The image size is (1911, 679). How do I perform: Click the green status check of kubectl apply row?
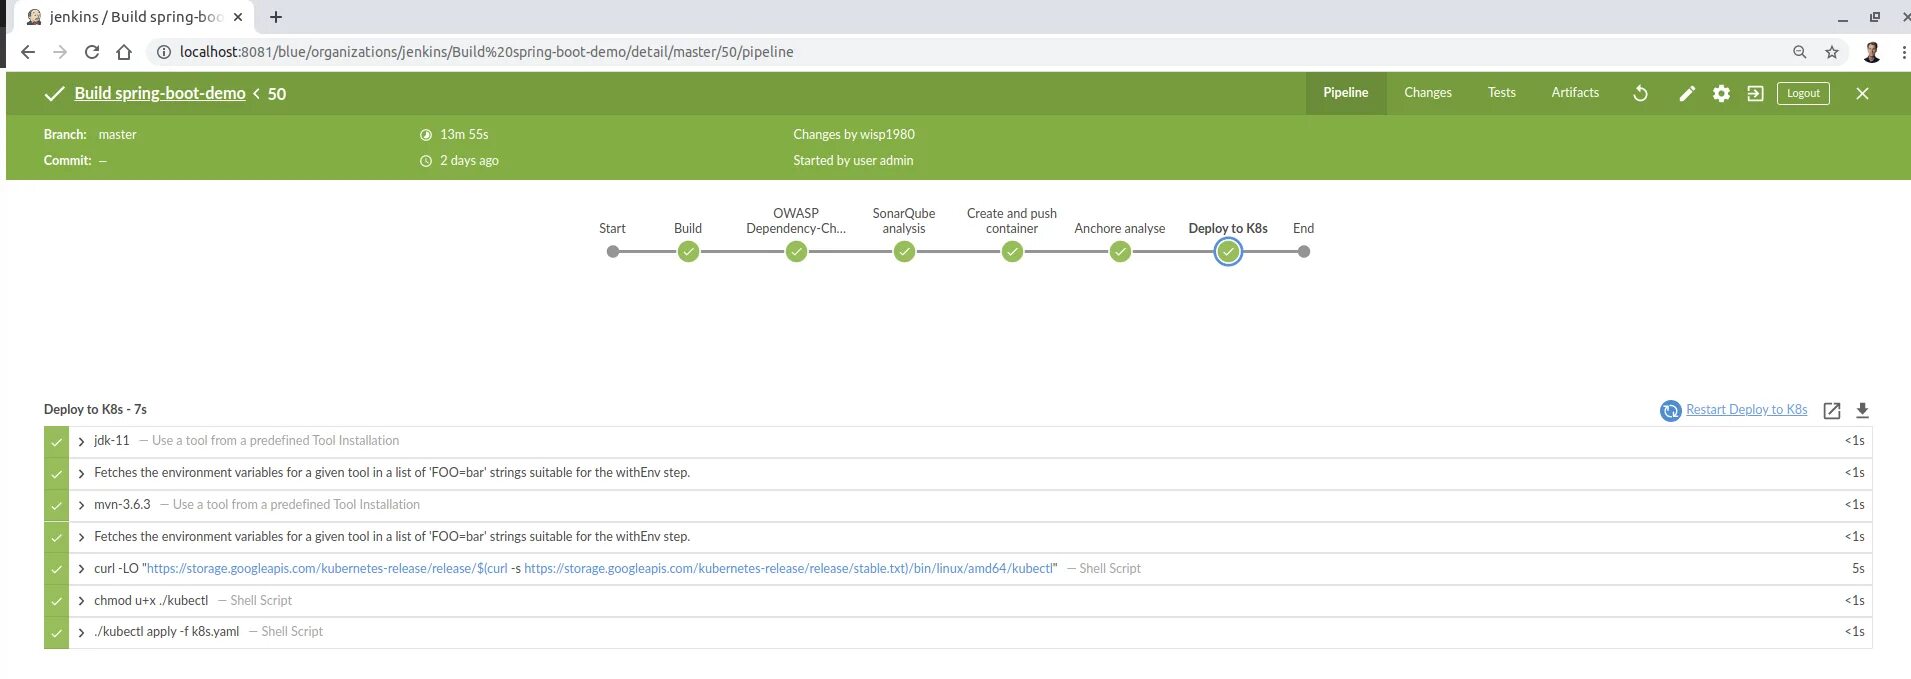(x=56, y=633)
